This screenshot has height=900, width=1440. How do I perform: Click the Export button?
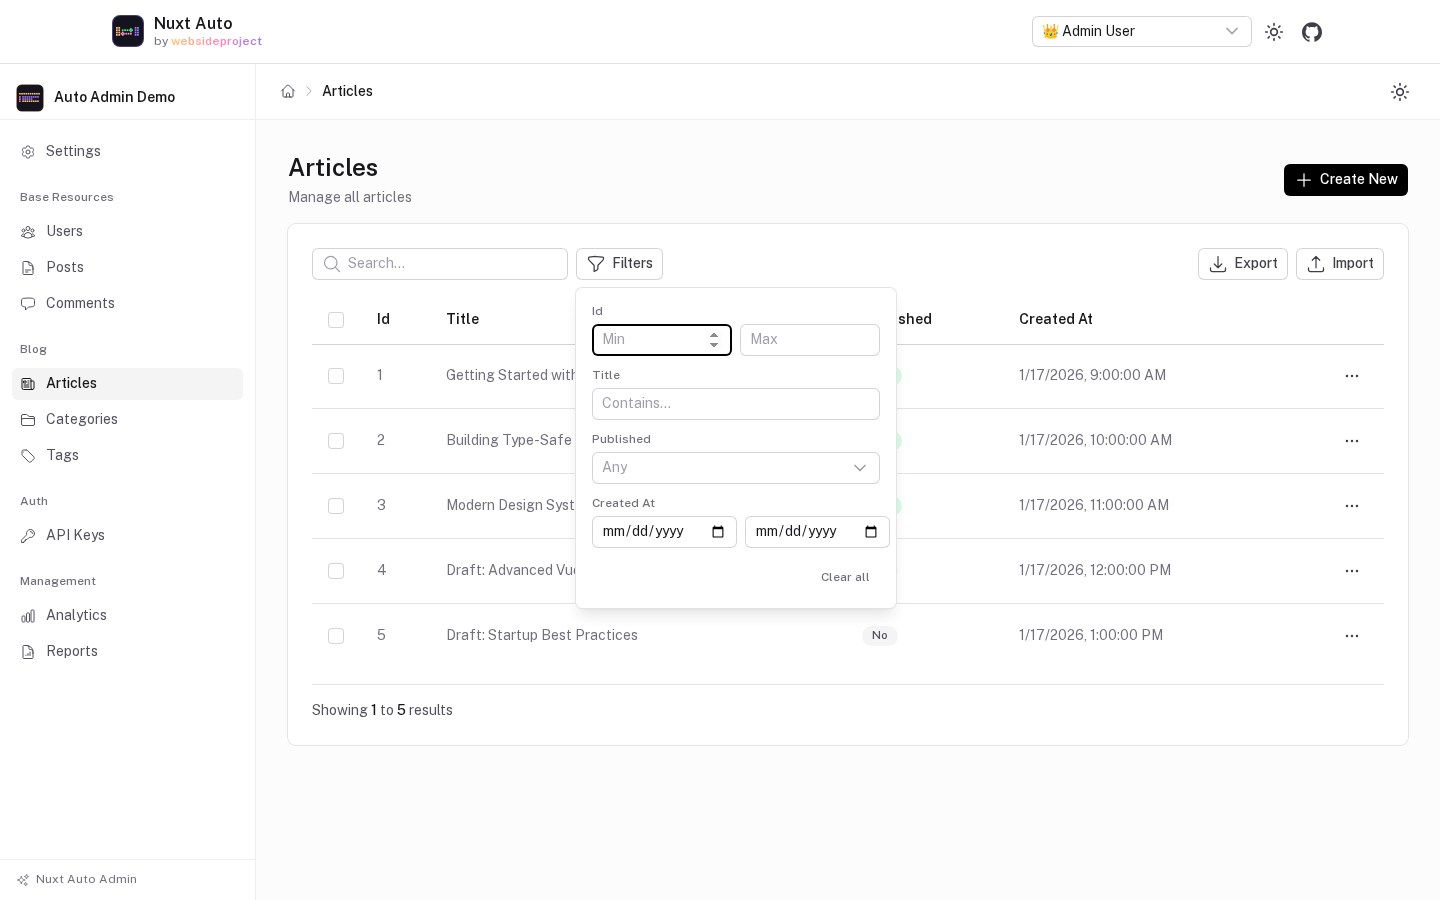[1243, 264]
